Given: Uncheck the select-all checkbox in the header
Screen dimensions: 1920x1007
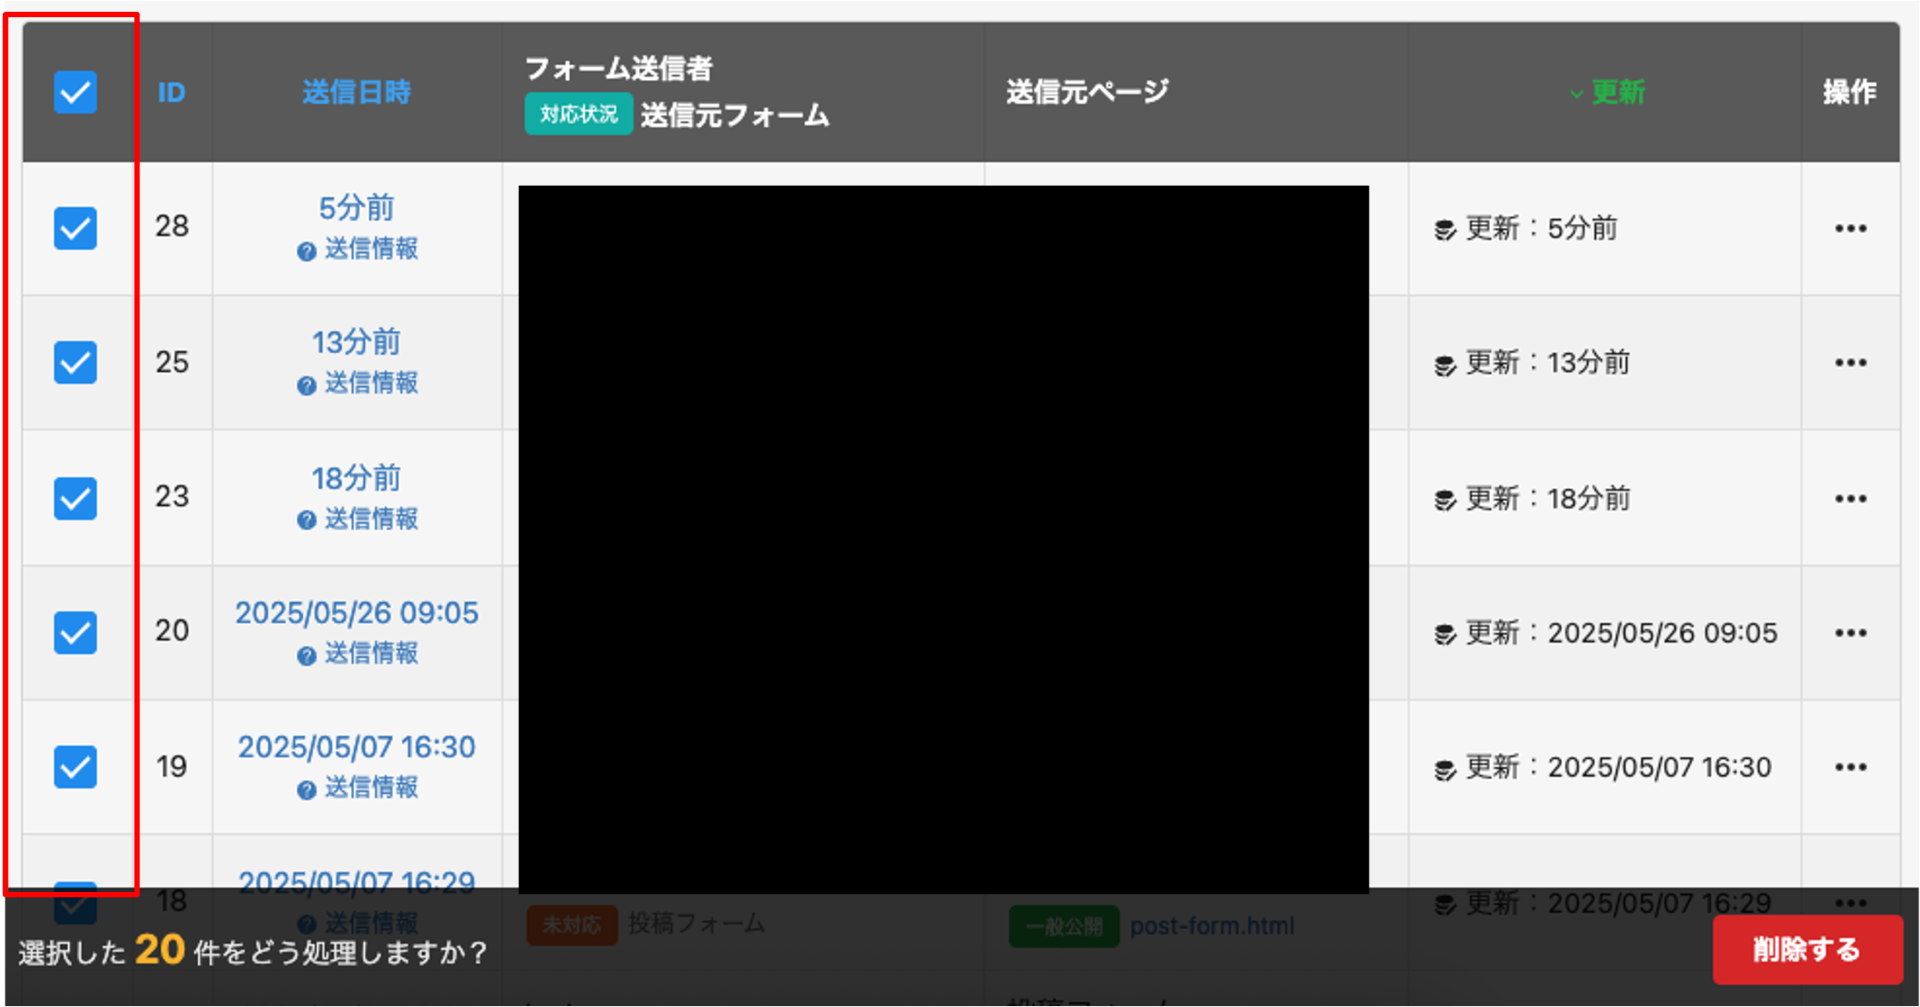Looking at the screenshot, I should pos(75,91).
